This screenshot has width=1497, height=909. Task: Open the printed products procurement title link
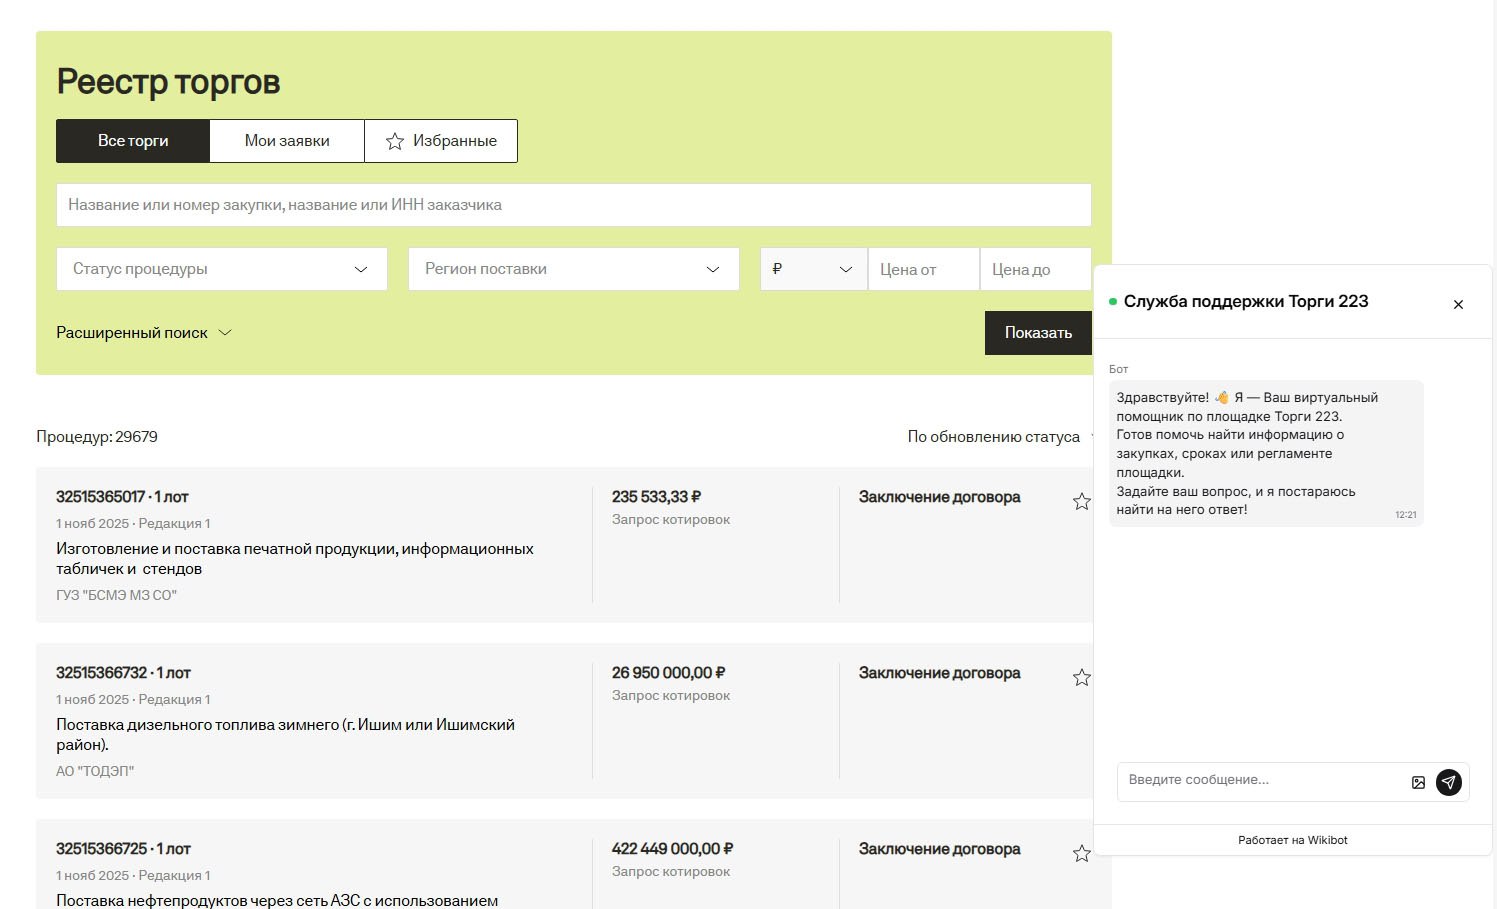[x=294, y=559]
